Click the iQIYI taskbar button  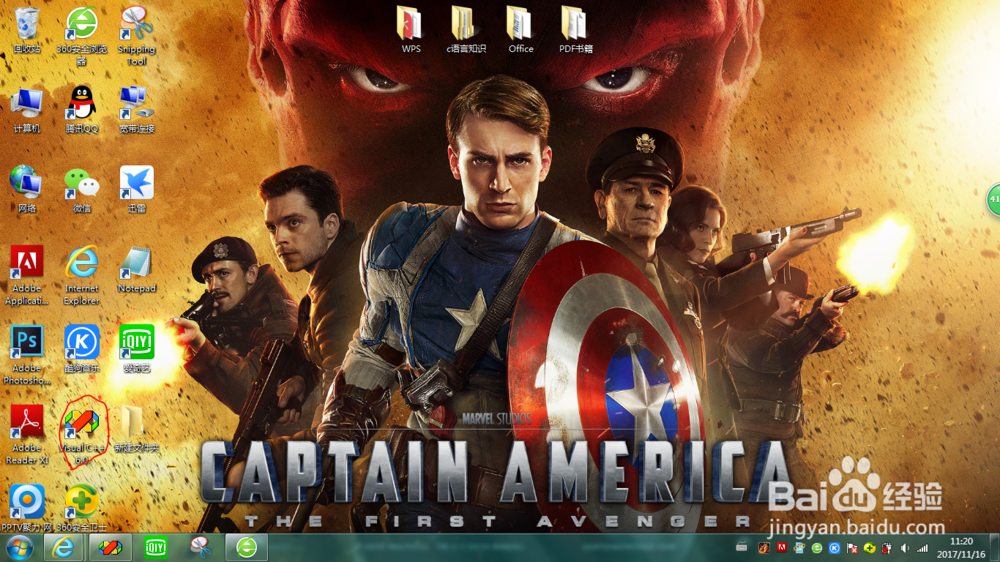point(155,548)
